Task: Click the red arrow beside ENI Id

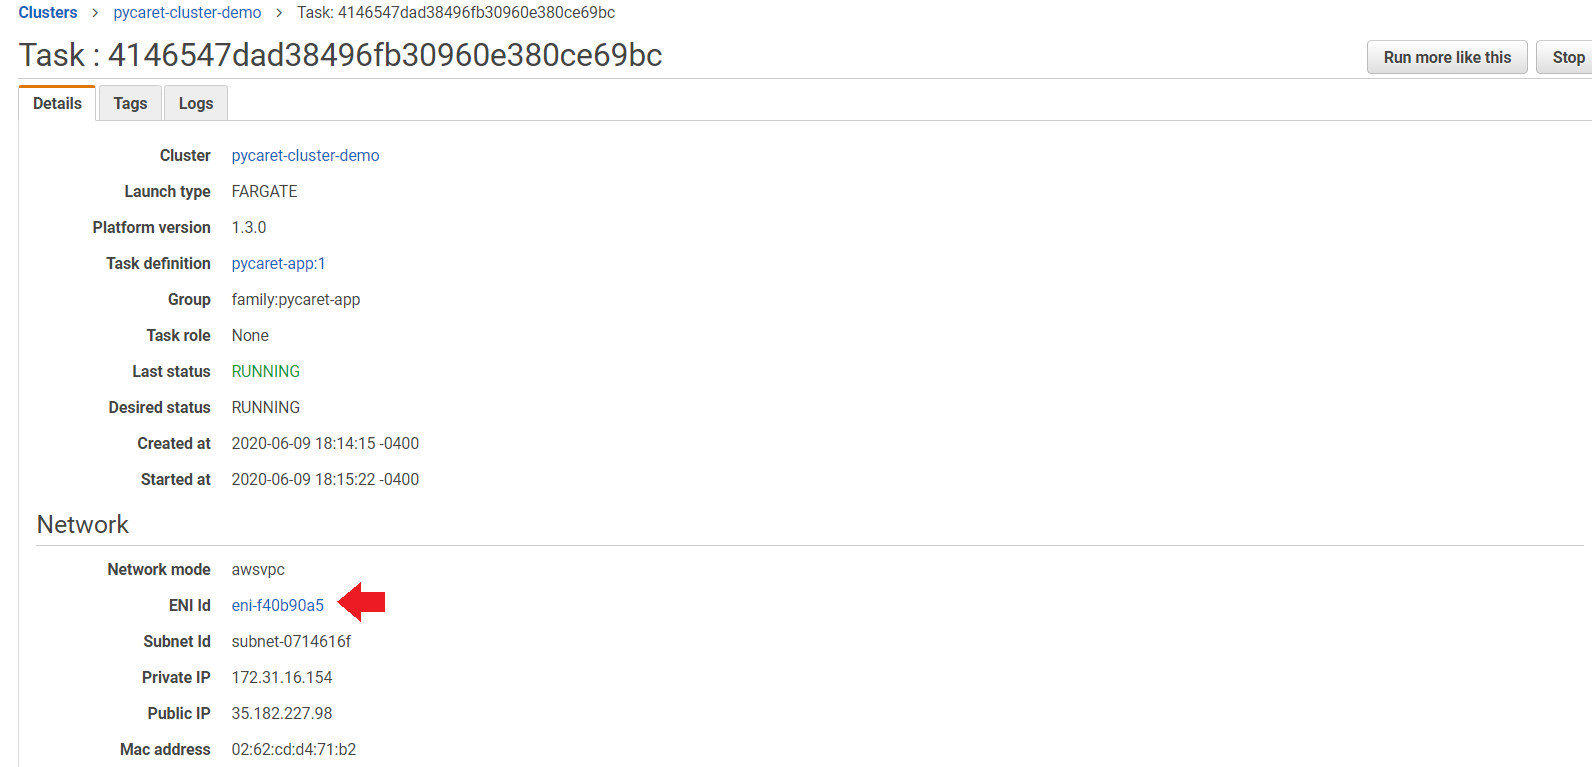Action: tap(363, 602)
